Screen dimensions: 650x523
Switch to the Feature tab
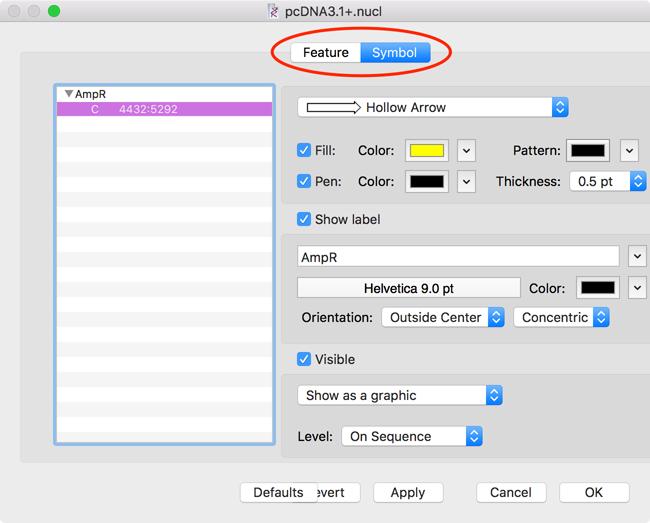pyautogui.click(x=325, y=53)
